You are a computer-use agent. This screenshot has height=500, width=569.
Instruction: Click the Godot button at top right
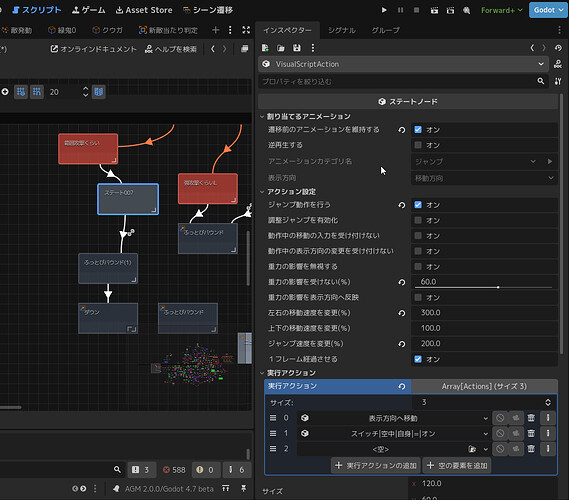pyautogui.click(x=548, y=10)
